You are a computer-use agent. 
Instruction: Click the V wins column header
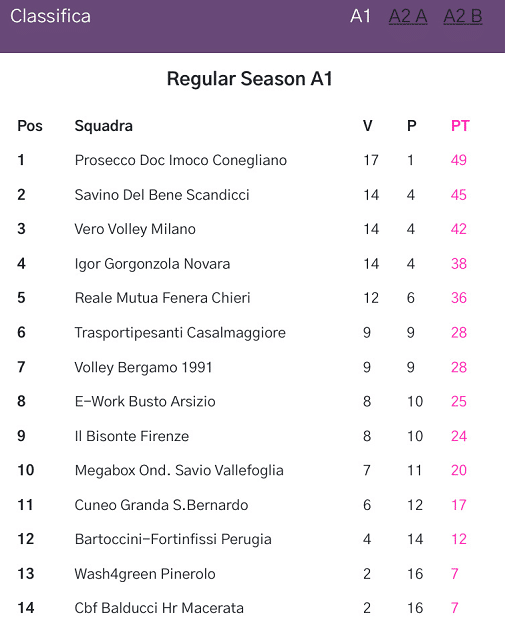tap(367, 126)
